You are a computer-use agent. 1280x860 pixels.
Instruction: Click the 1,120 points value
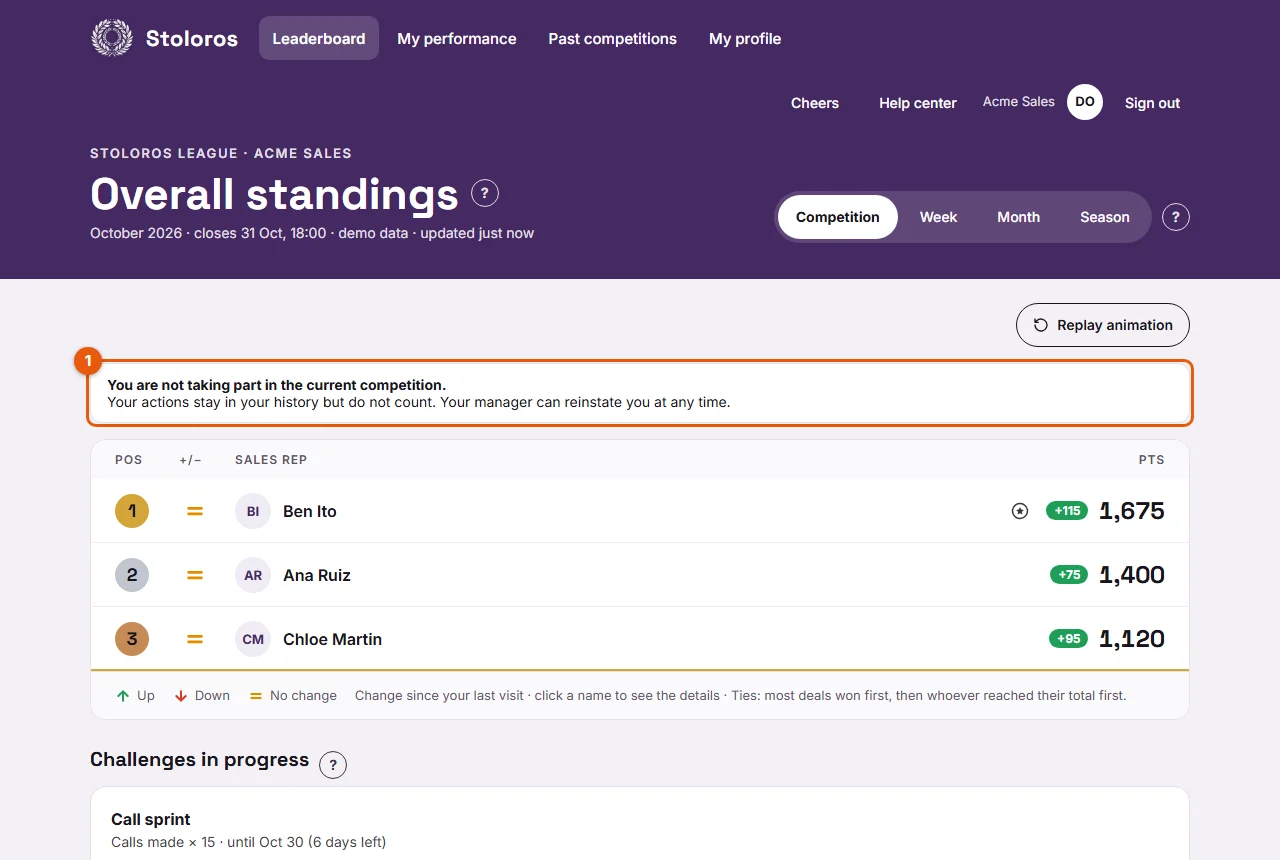pyautogui.click(x=1132, y=639)
